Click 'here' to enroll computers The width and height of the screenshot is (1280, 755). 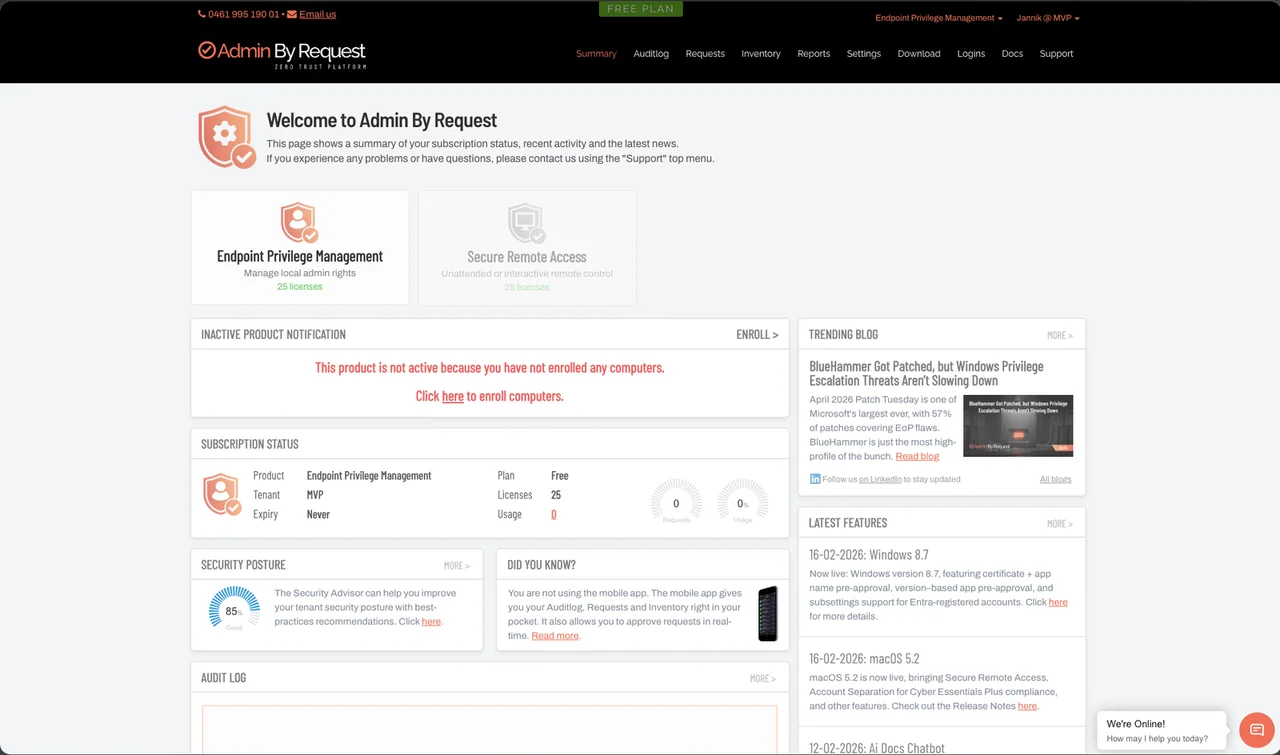click(x=453, y=396)
